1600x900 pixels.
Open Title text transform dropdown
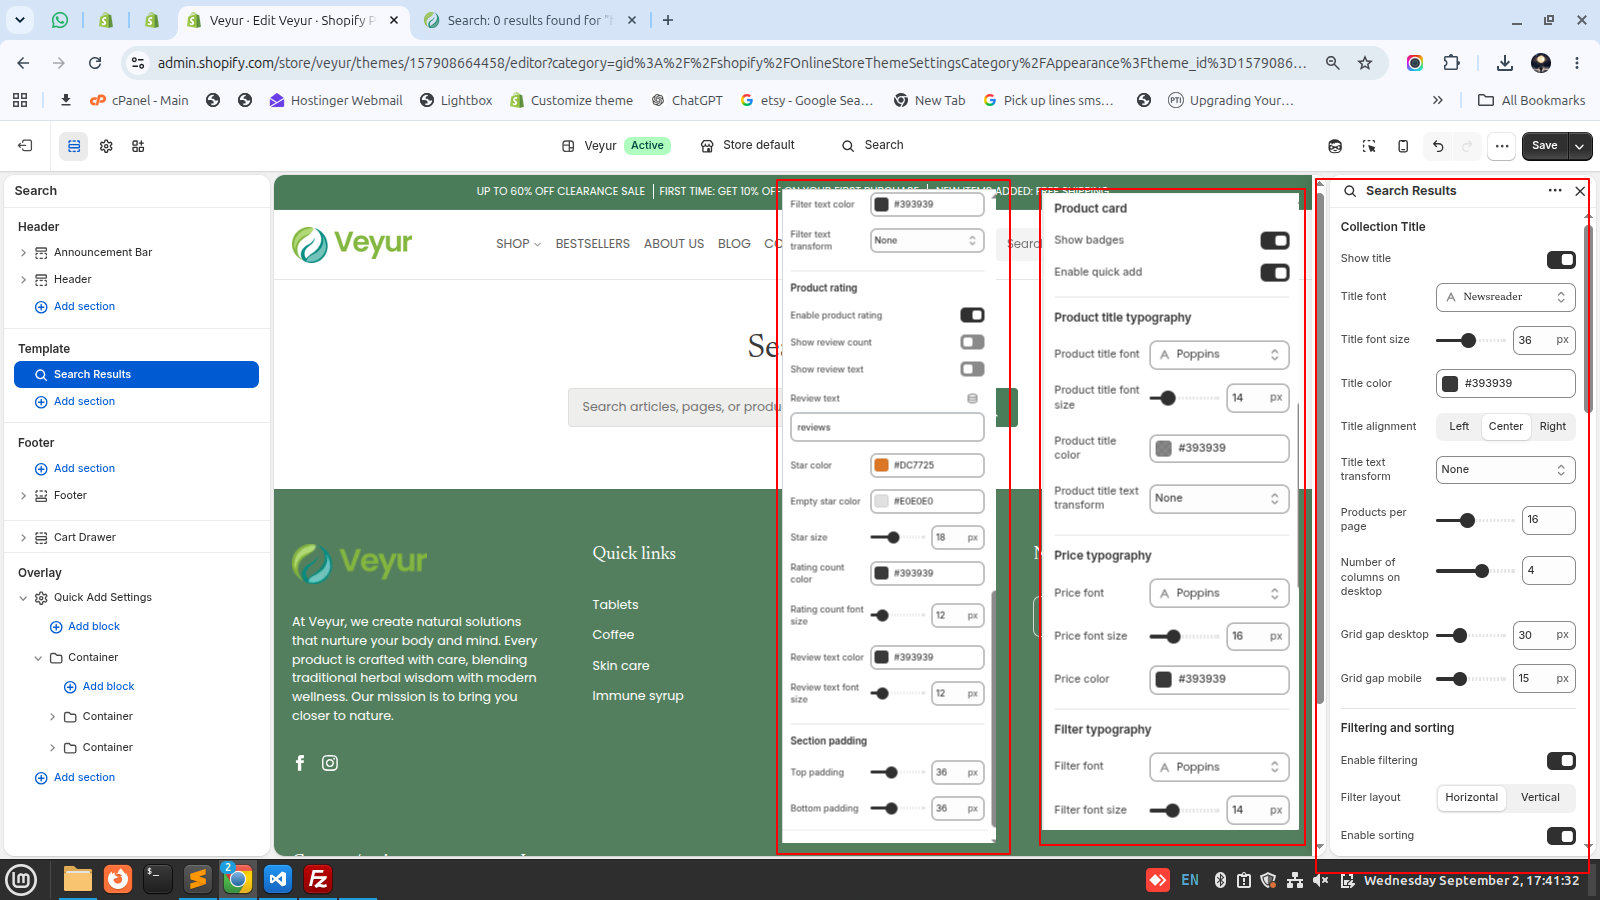(1506, 470)
